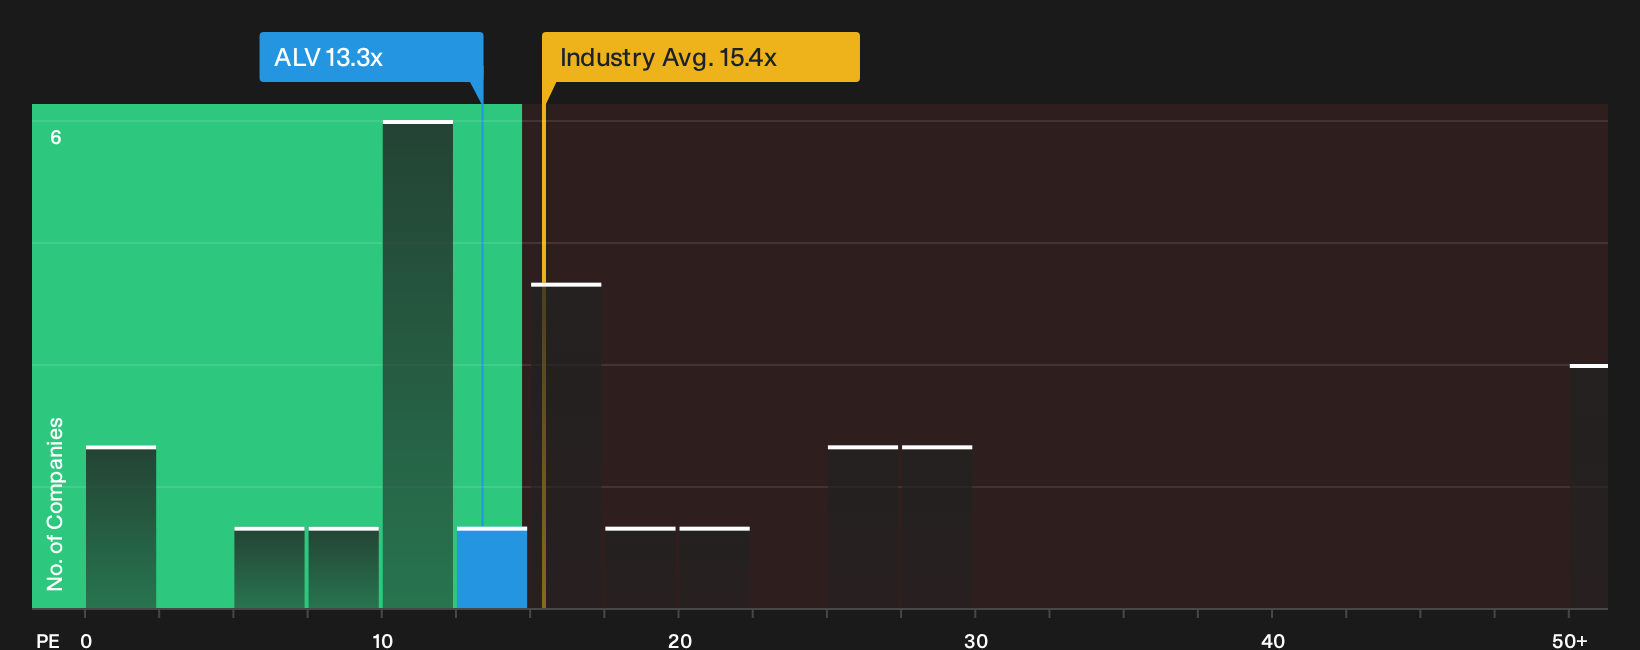The width and height of the screenshot is (1640, 650).
Task: Click the tallest bar at PE 10
Action: click(418, 365)
